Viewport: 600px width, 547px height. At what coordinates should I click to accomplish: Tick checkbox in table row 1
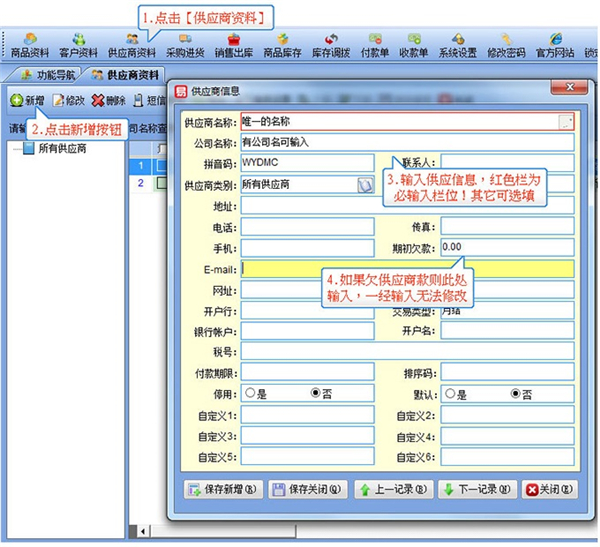161,165
